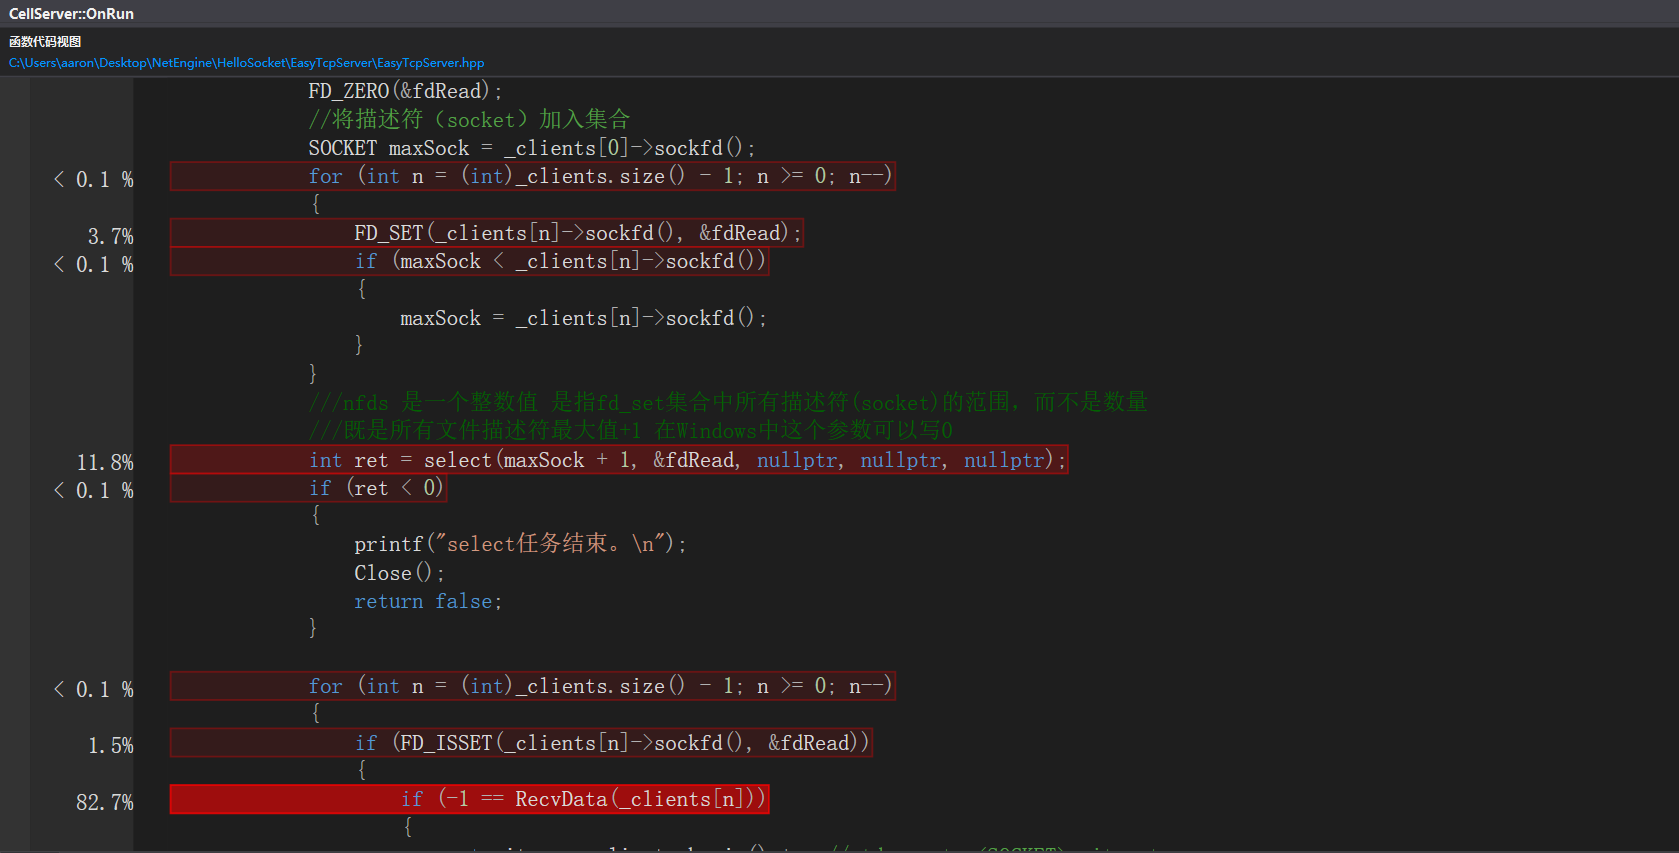Image resolution: width=1679 pixels, height=853 pixels.
Task: Click the comment //将描述符（socket）加入集合
Action: (469, 119)
